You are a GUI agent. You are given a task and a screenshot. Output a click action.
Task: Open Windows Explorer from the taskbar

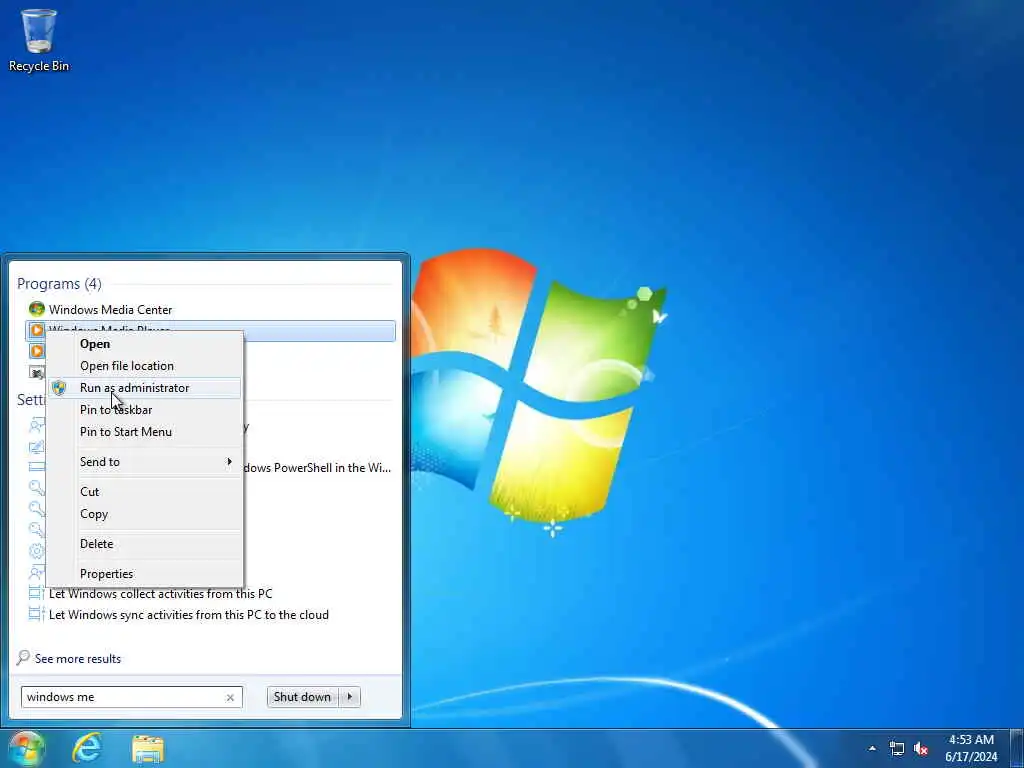(x=148, y=749)
